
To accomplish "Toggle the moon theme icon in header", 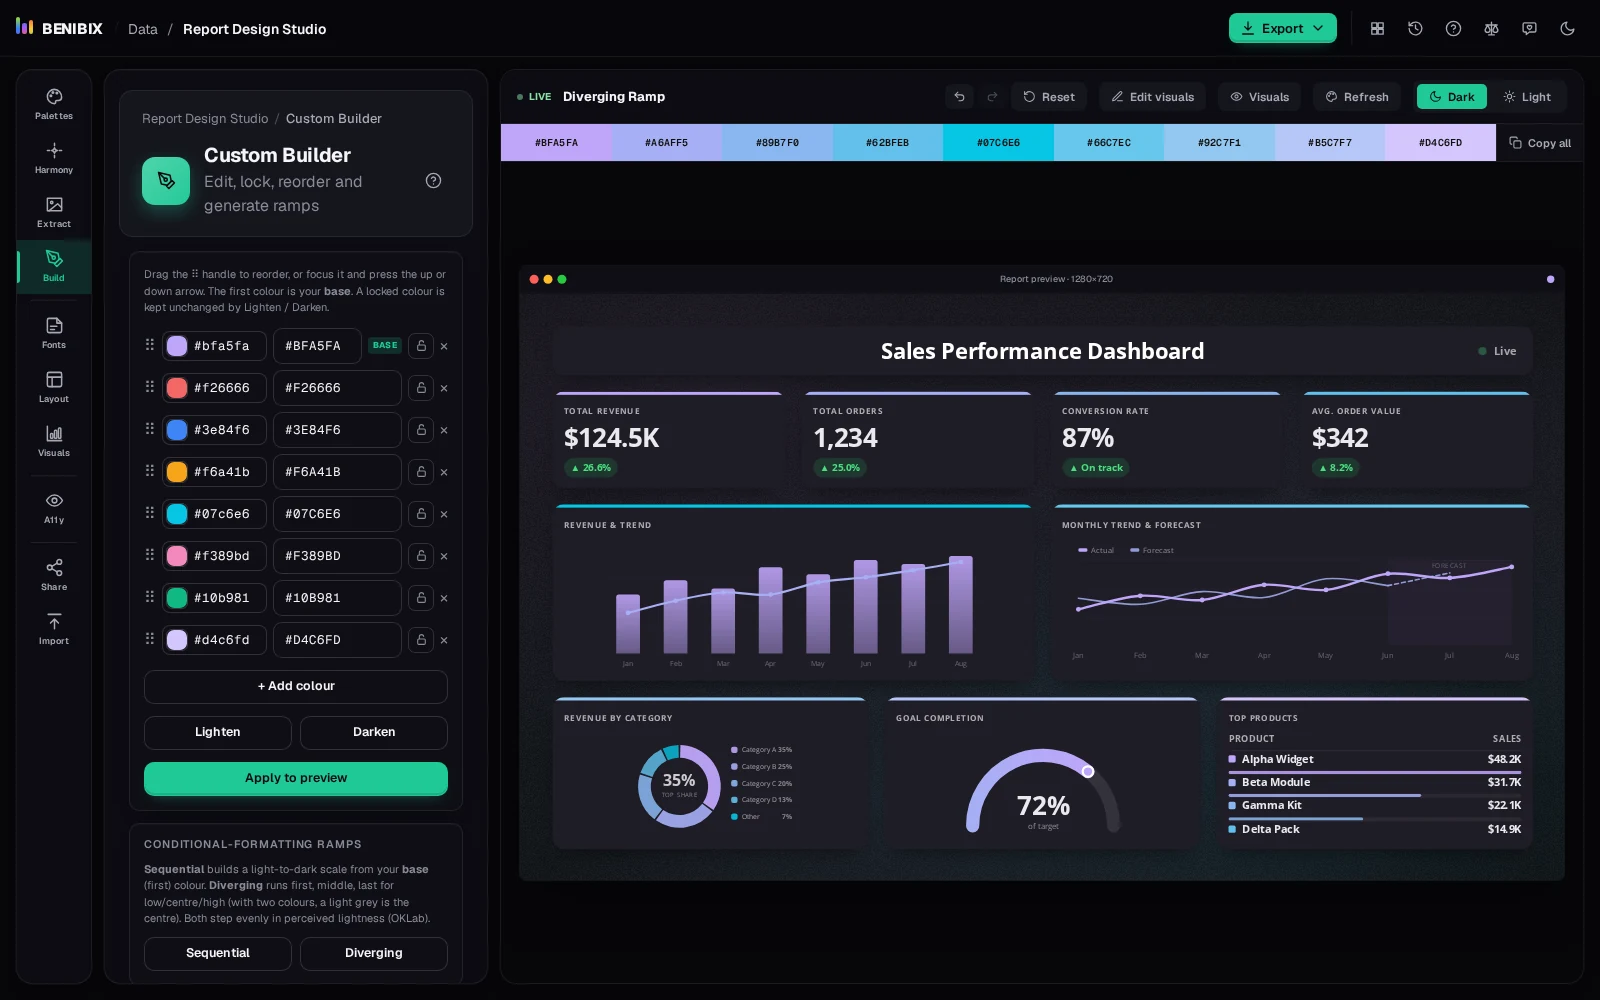I will click(1567, 29).
